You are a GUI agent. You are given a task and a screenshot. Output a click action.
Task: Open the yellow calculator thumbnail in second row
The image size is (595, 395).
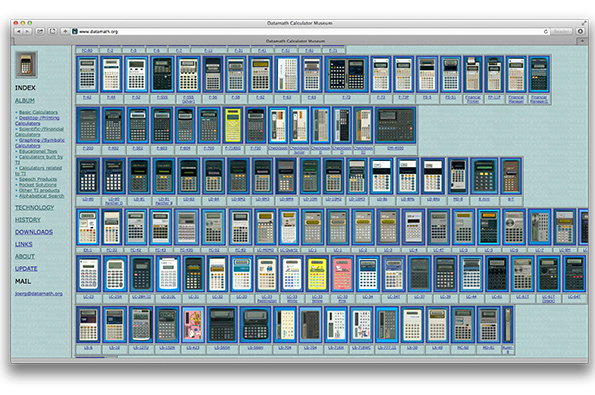click(x=233, y=125)
